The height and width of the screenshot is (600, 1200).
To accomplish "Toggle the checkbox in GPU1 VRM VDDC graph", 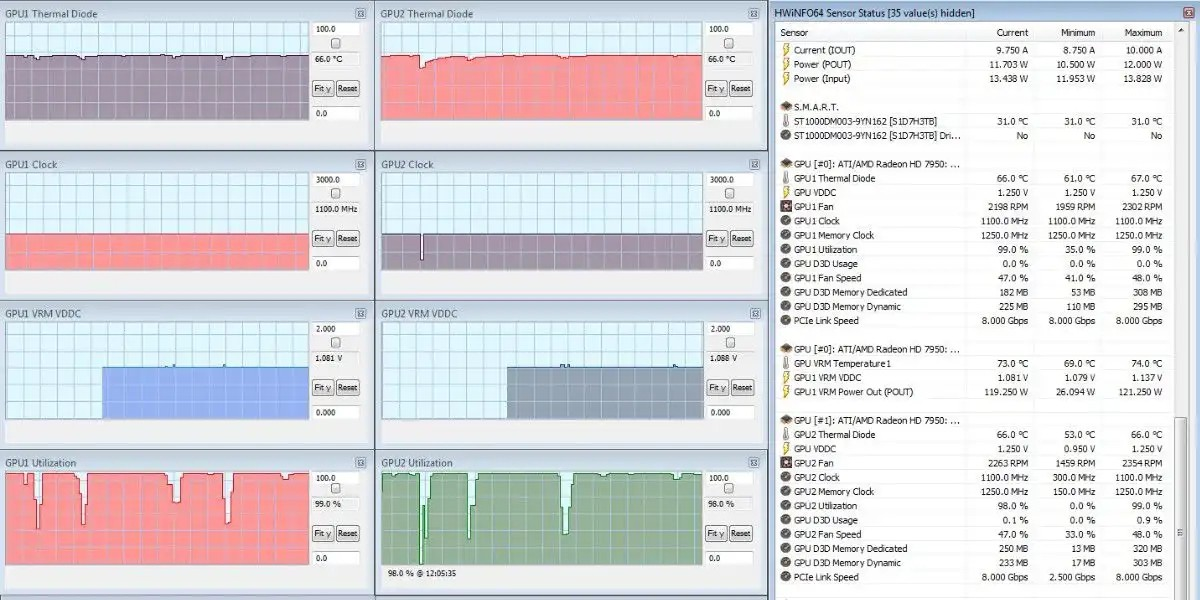I will [335, 343].
